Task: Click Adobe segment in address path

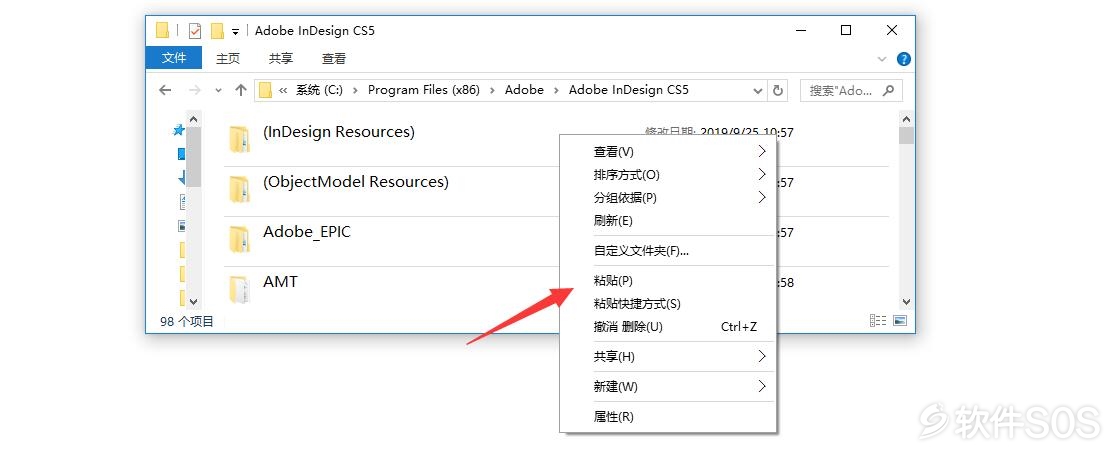Action: pos(524,90)
